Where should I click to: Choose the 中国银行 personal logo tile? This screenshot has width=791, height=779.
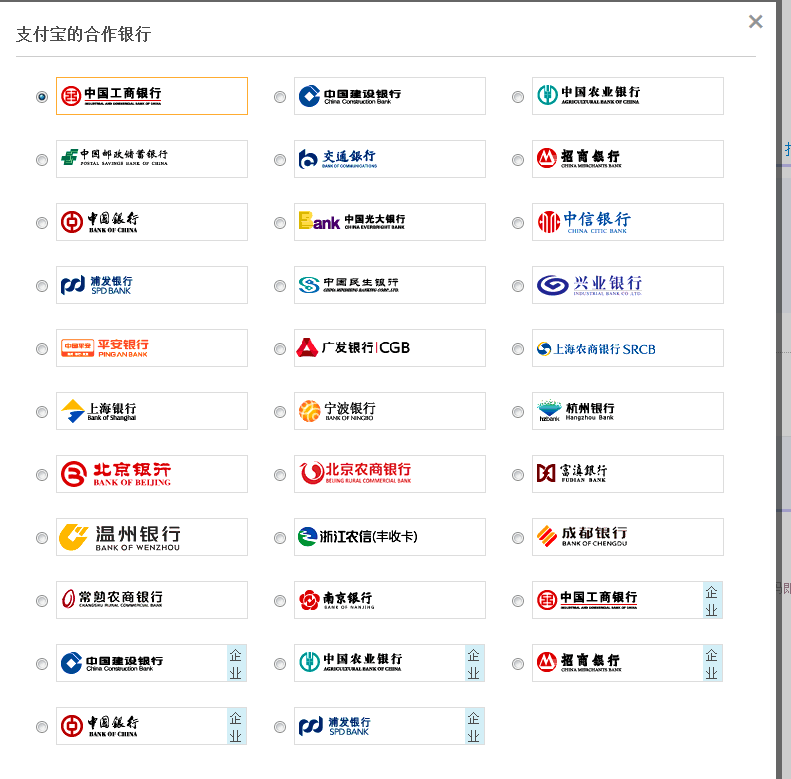152,222
